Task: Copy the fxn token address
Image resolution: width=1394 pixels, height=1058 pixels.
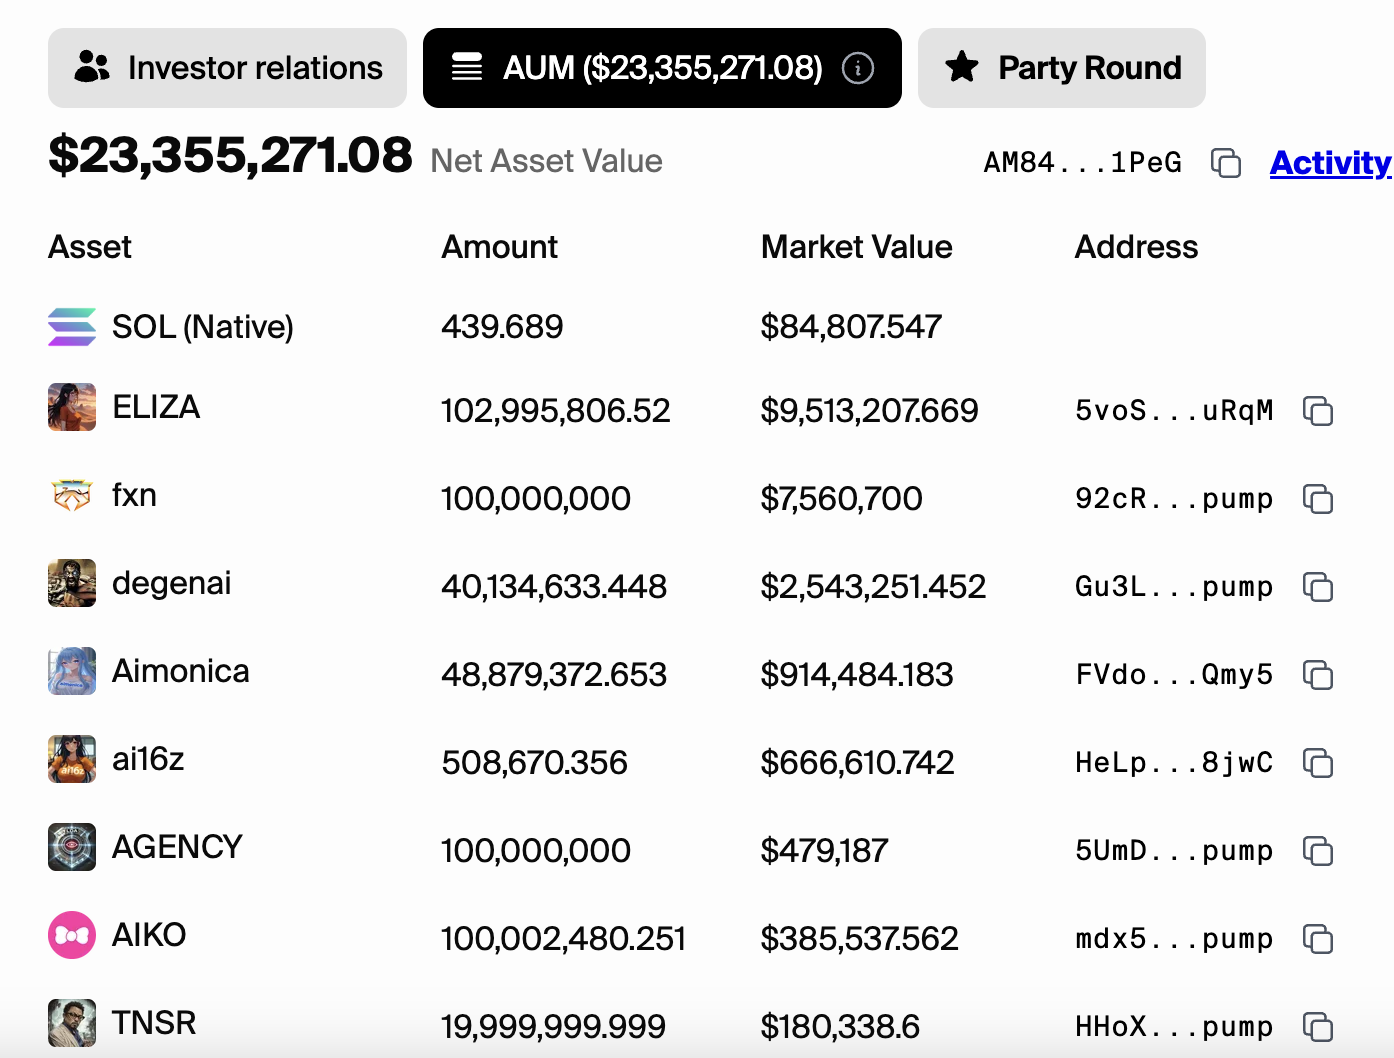Action: click(x=1318, y=499)
